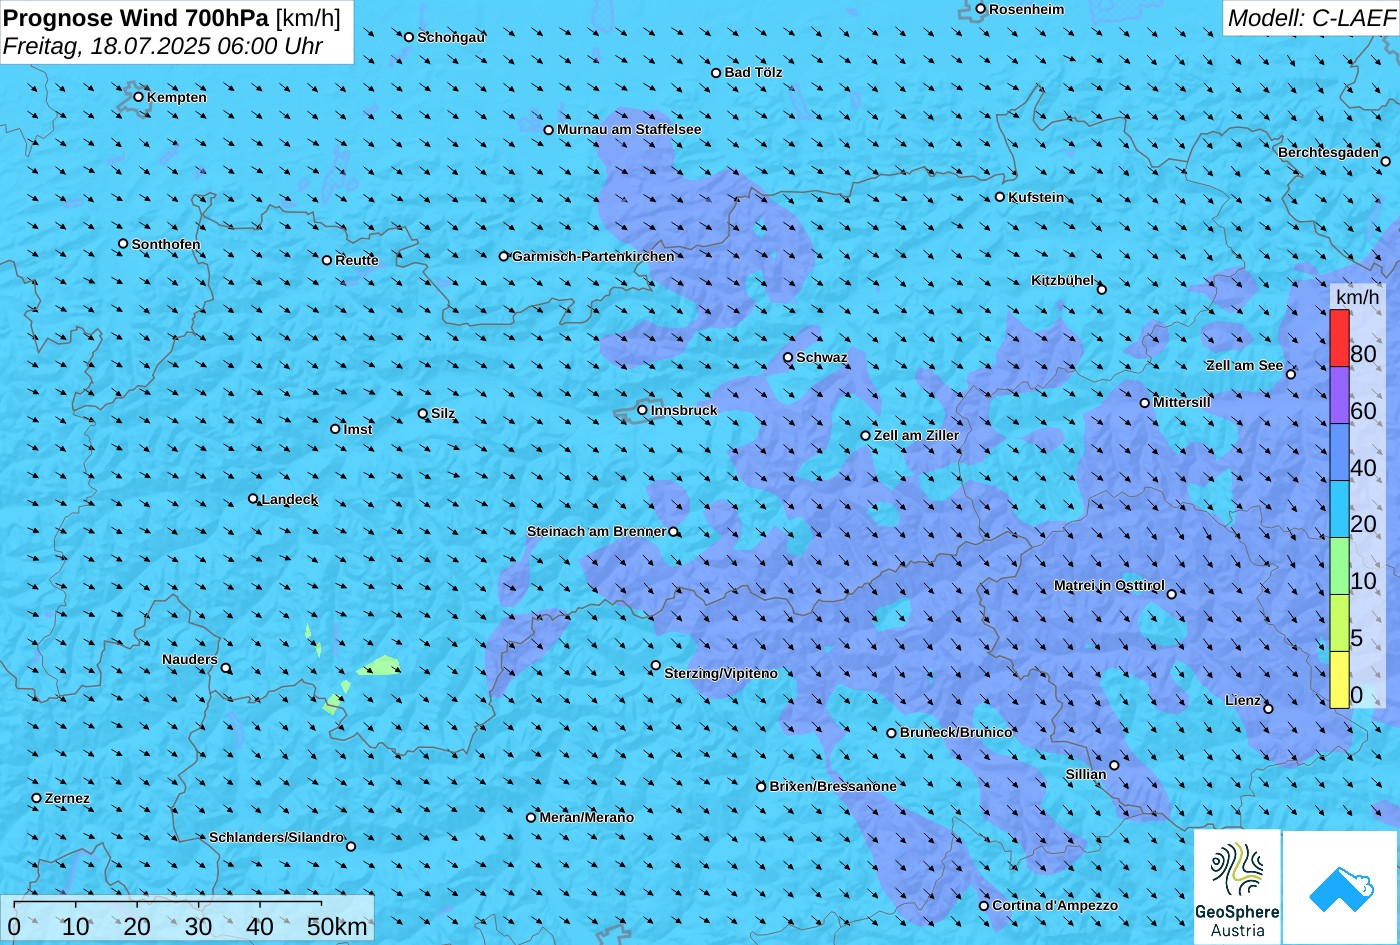The height and width of the screenshot is (945, 1400).
Task: Click the Schlanders/Silandro label
Action: coord(276,837)
